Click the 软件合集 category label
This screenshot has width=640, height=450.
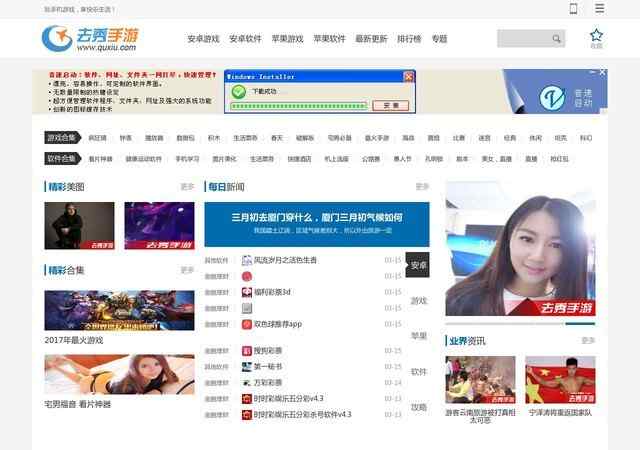click(x=62, y=158)
